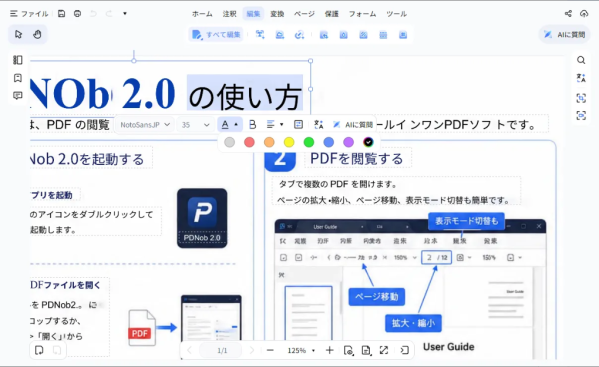Click the zoom in plus icon

329,350
